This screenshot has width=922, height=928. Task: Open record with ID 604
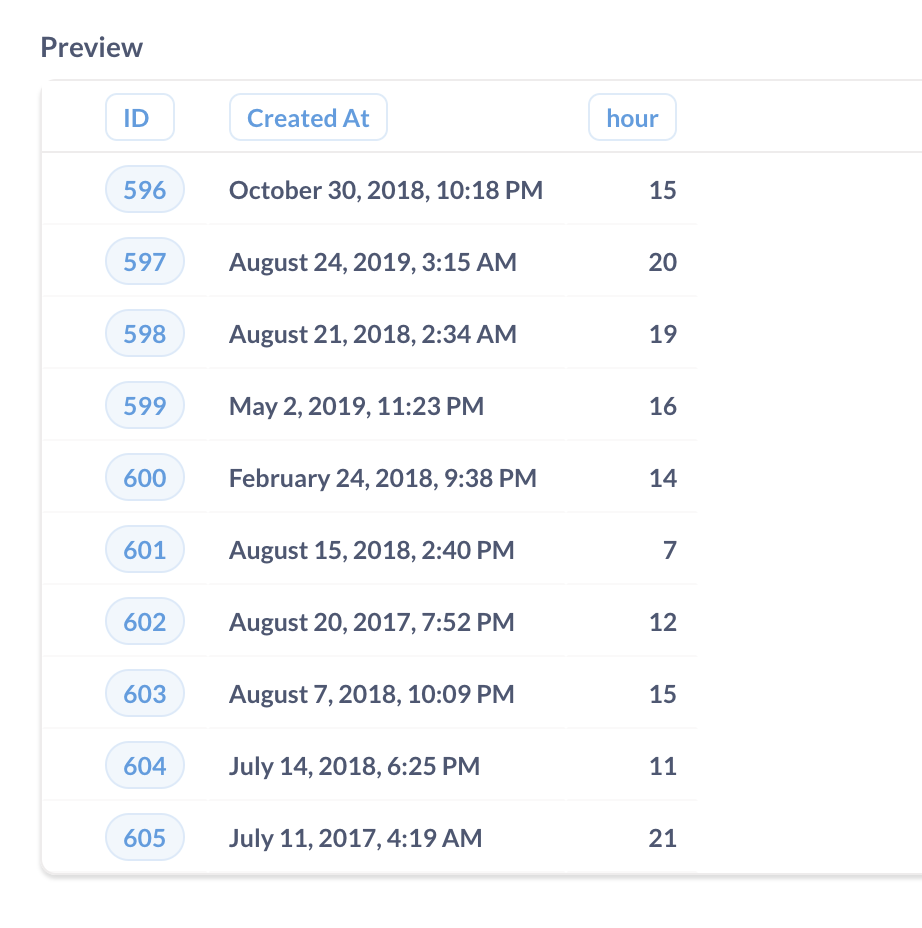(x=144, y=765)
